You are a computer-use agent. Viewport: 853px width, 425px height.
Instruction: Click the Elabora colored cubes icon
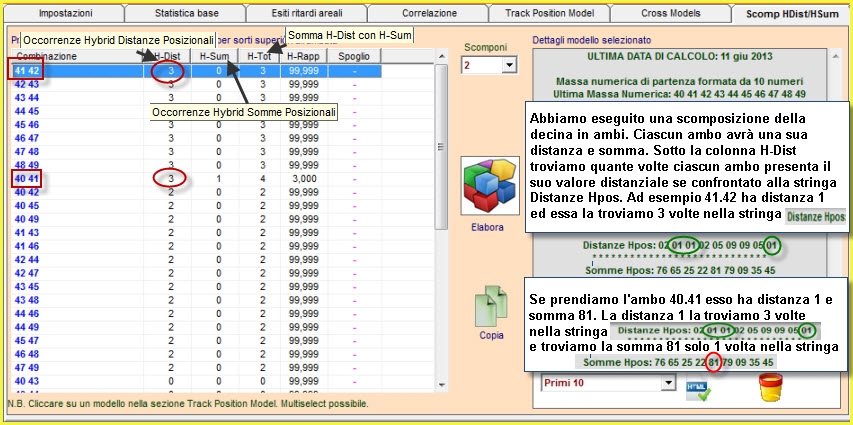(488, 186)
